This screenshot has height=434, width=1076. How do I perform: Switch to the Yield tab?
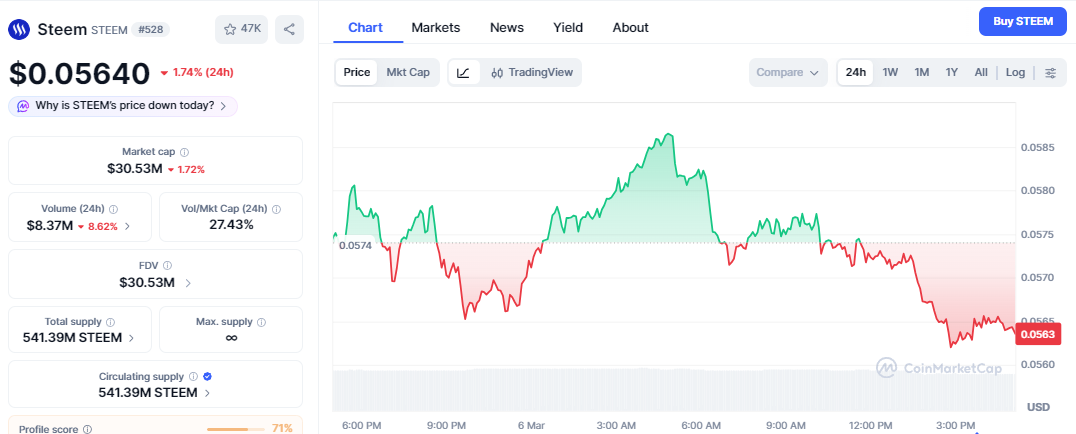[x=568, y=27]
